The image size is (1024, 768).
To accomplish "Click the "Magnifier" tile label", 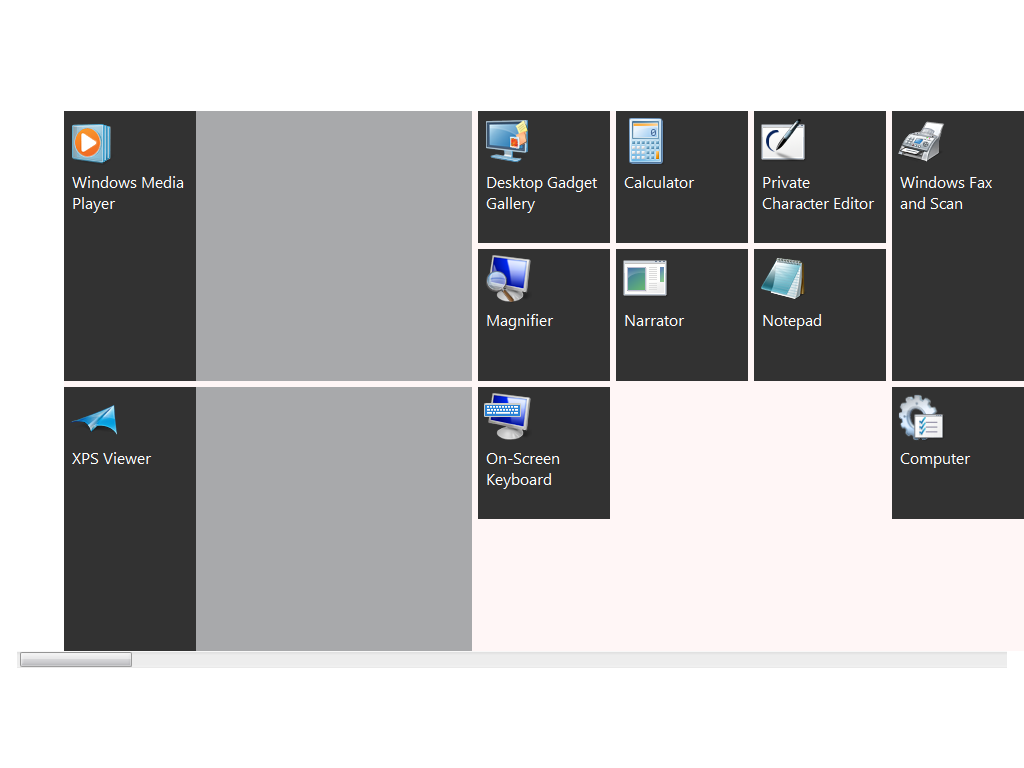I will tap(519, 321).
